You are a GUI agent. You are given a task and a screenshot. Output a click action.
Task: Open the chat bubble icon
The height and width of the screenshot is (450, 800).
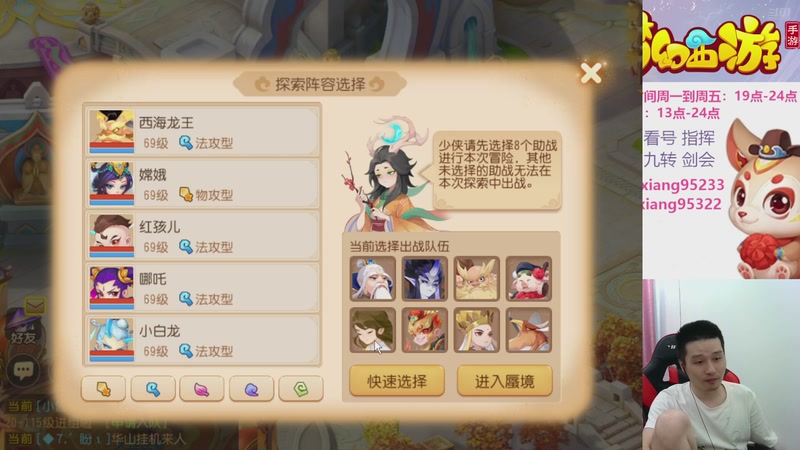(x=23, y=370)
